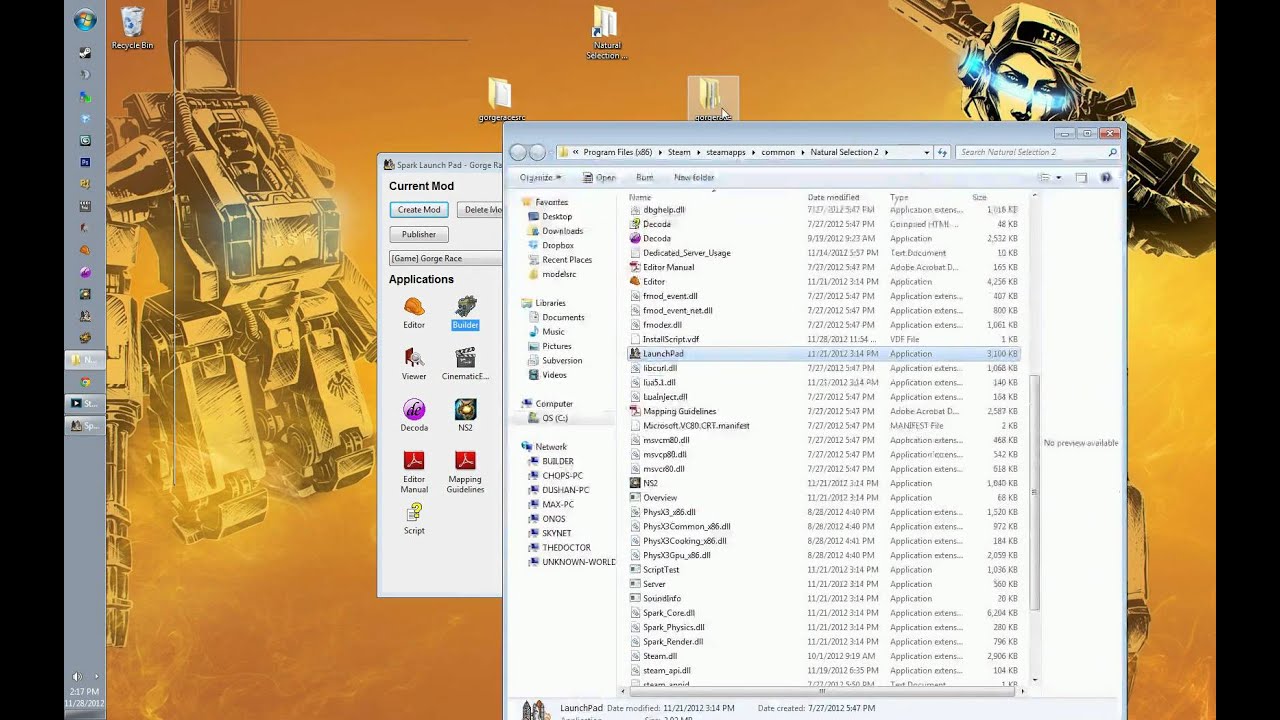1280x720 pixels.
Task: Click the Steam breadcrumb in address bar
Action: pos(679,152)
